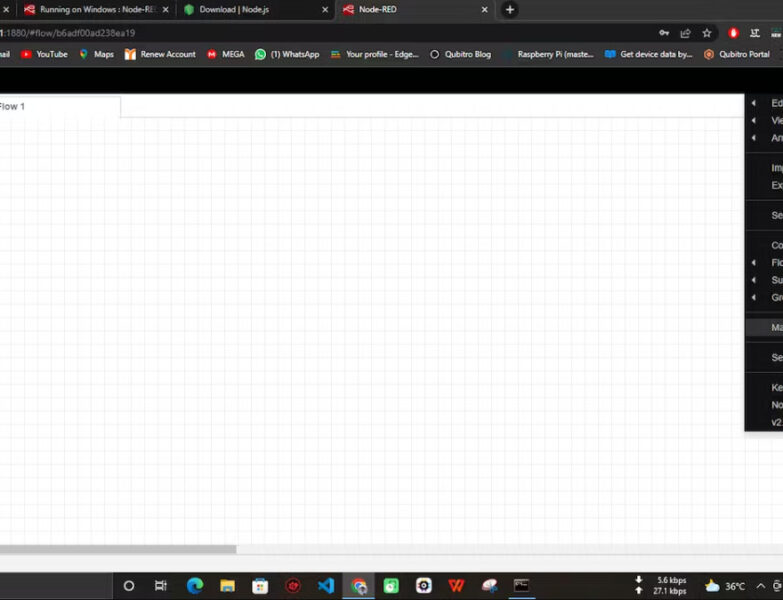Open the YouTube bookmark
Screen dimensions: 783x600
pyautogui.click(x=44, y=54)
